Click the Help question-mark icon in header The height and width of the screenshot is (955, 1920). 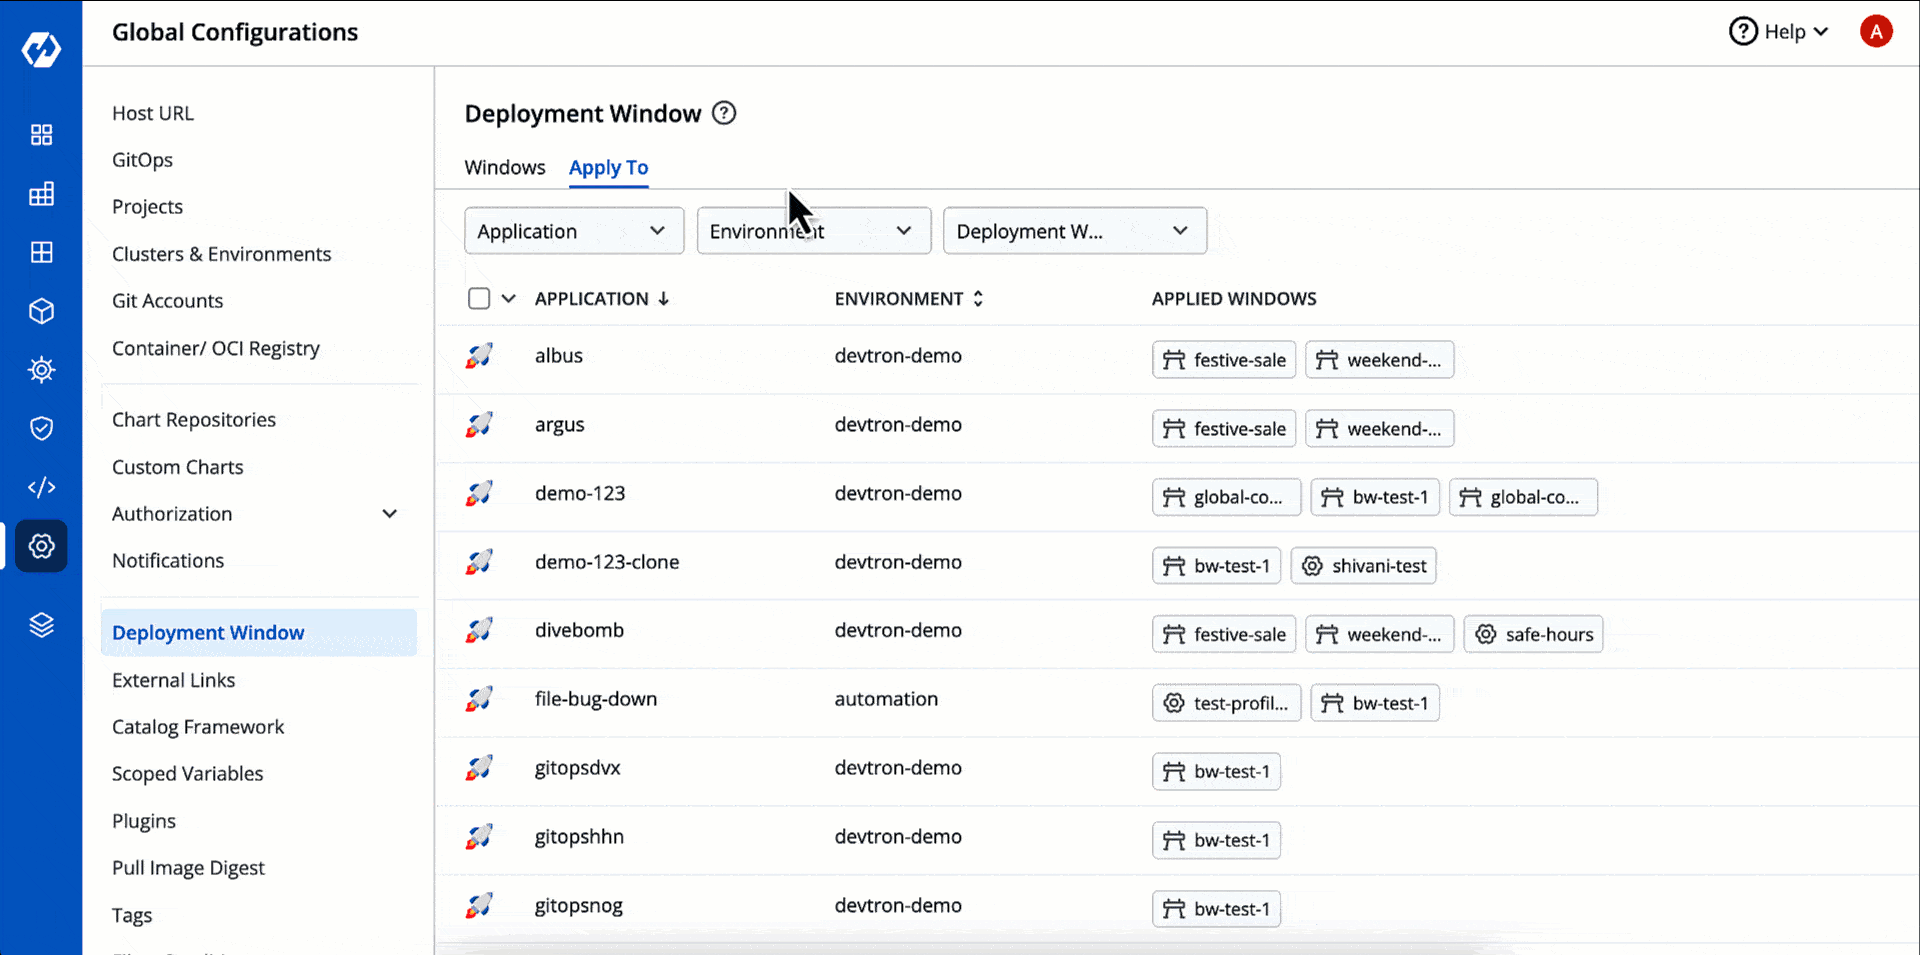tap(1742, 31)
